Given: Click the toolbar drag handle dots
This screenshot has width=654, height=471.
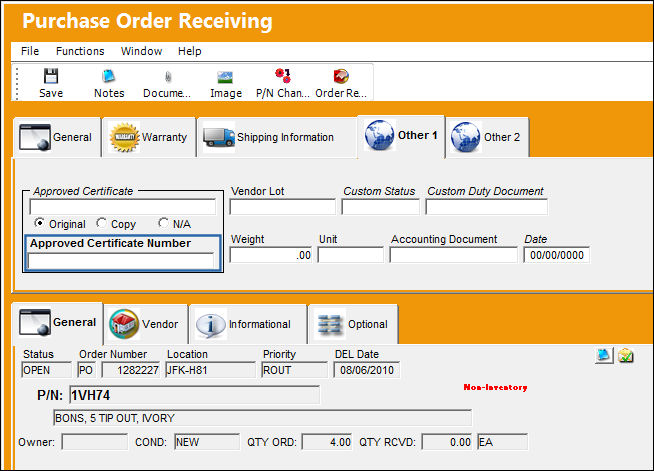Looking at the screenshot, I should tap(17, 83).
